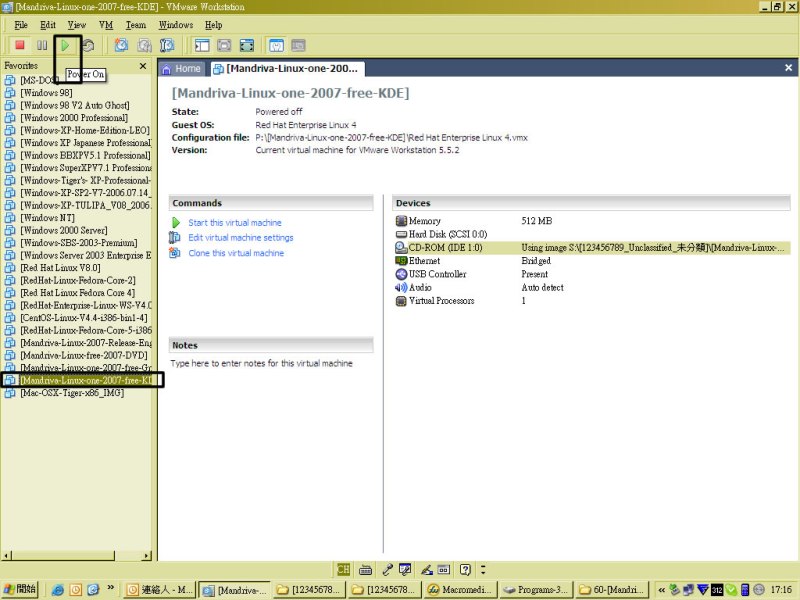Open the 60-[Mandri... folder taskbar button
Image resolution: width=800 pixels, height=600 pixels.
611,590
